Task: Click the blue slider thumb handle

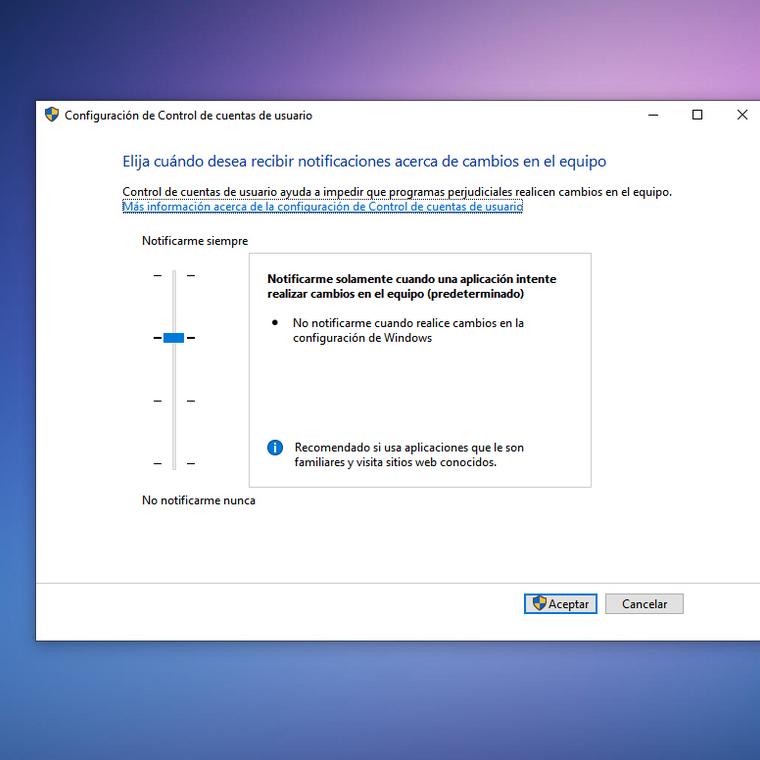Action: tap(174, 338)
